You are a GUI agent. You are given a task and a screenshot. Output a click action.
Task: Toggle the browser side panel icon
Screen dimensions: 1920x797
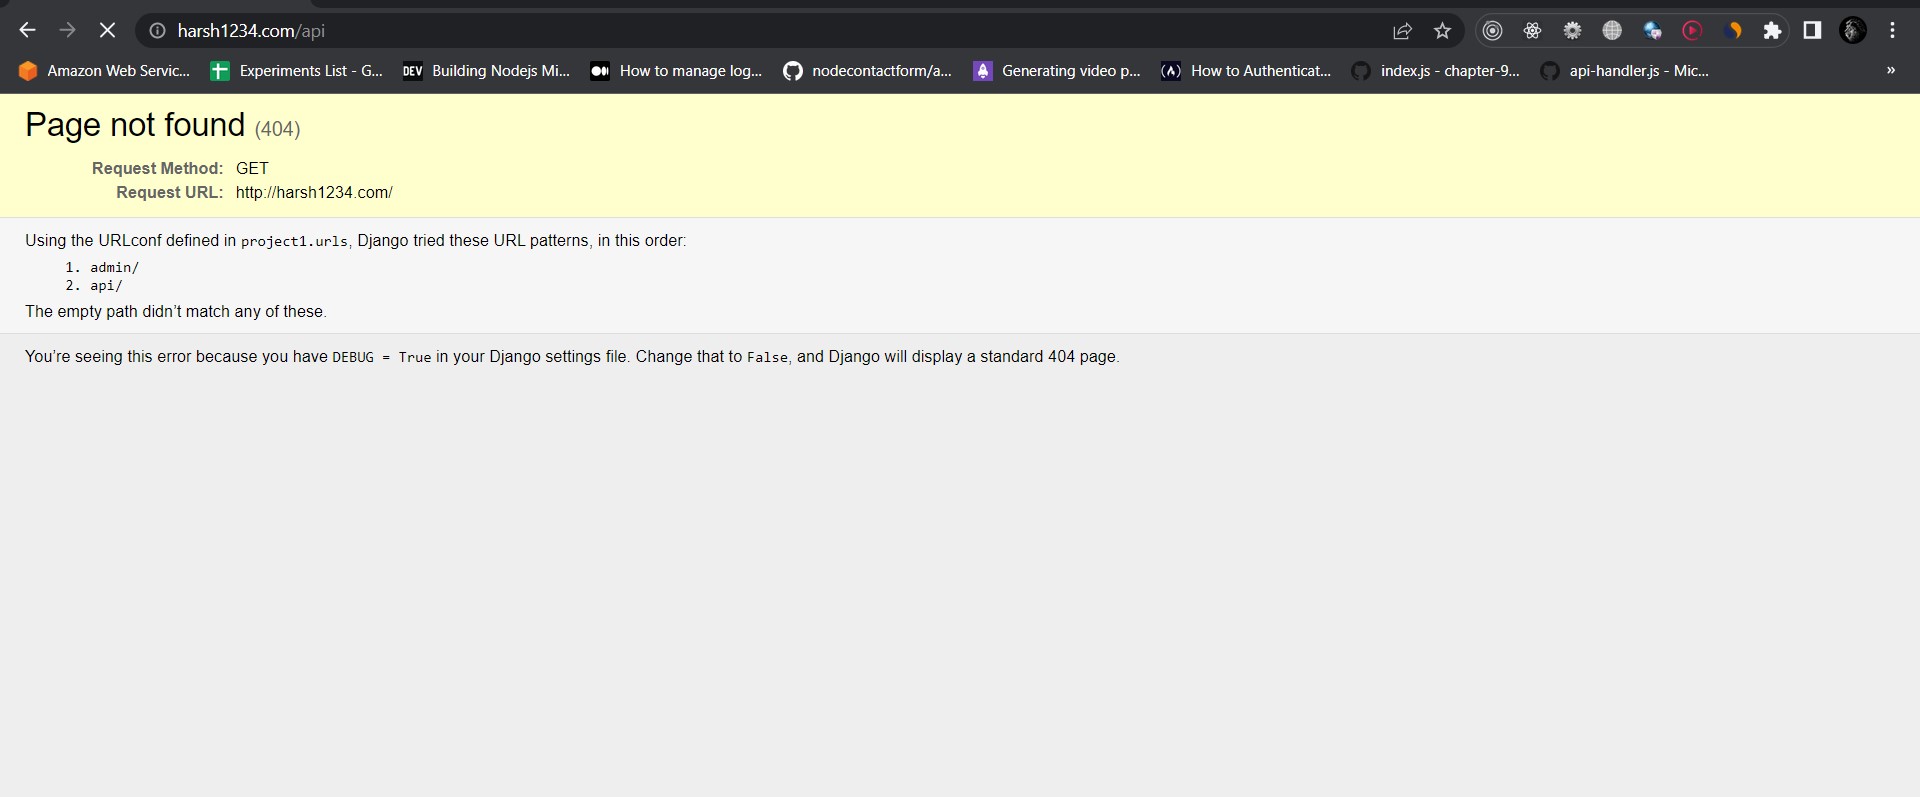point(1812,31)
